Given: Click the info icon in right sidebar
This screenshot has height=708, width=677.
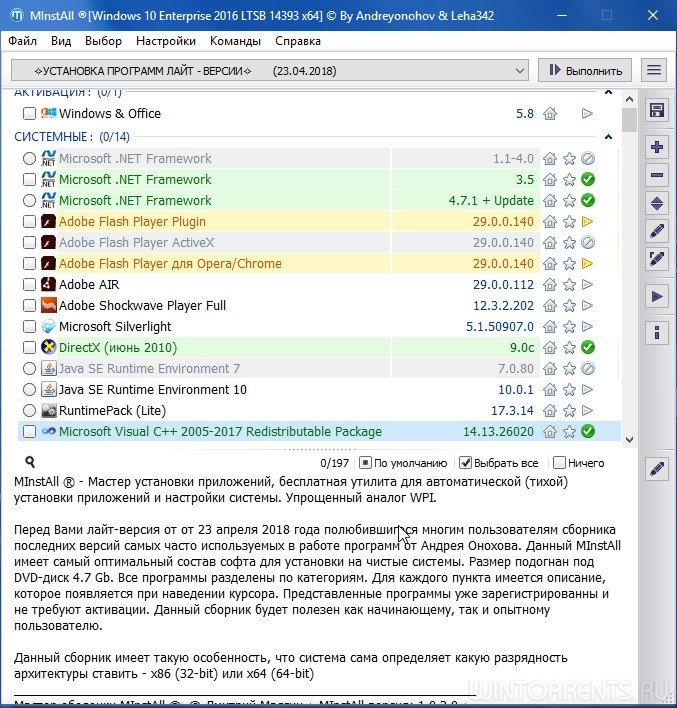Looking at the screenshot, I should click(x=657, y=332).
